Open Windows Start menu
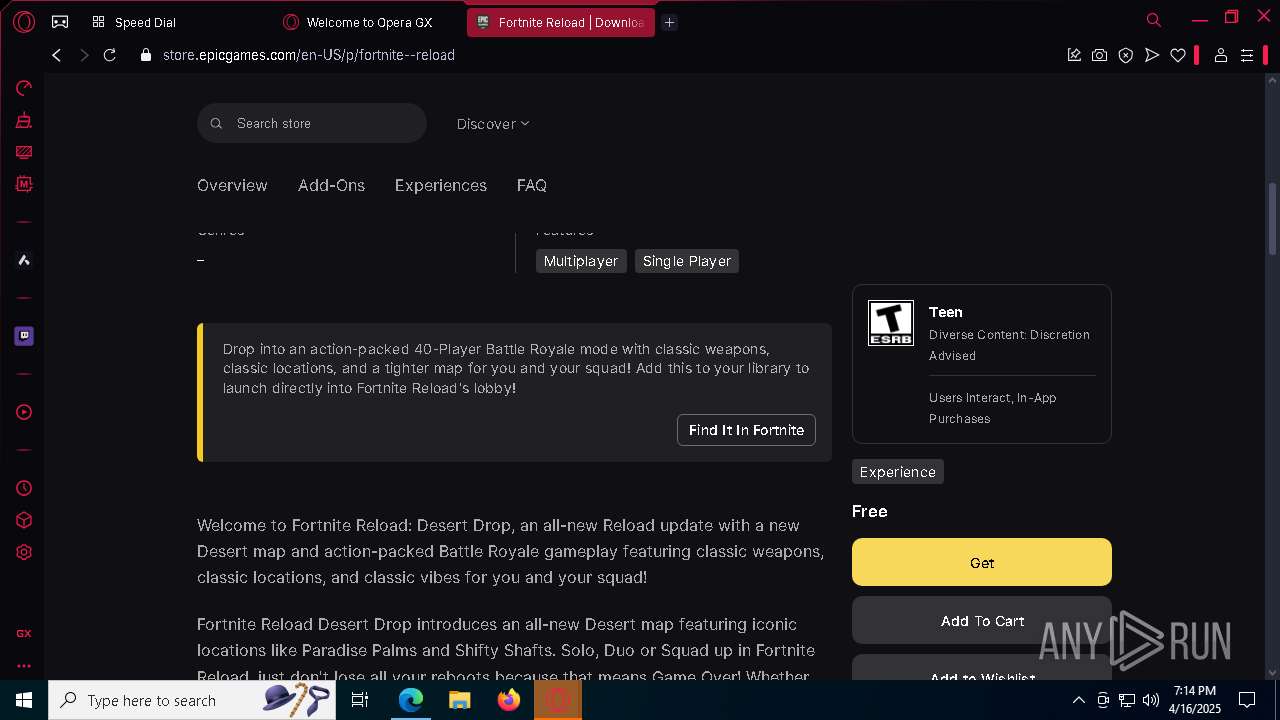The height and width of the screenshot is (720, 1280). (24, 700)
